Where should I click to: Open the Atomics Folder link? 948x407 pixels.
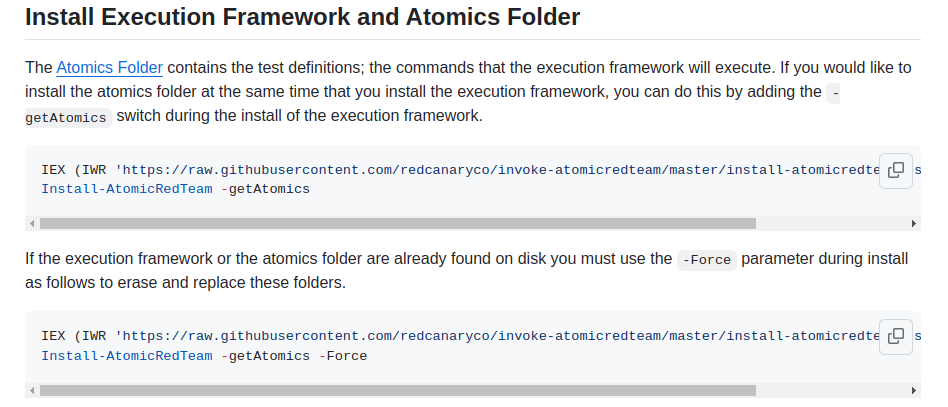click(109, 68)
